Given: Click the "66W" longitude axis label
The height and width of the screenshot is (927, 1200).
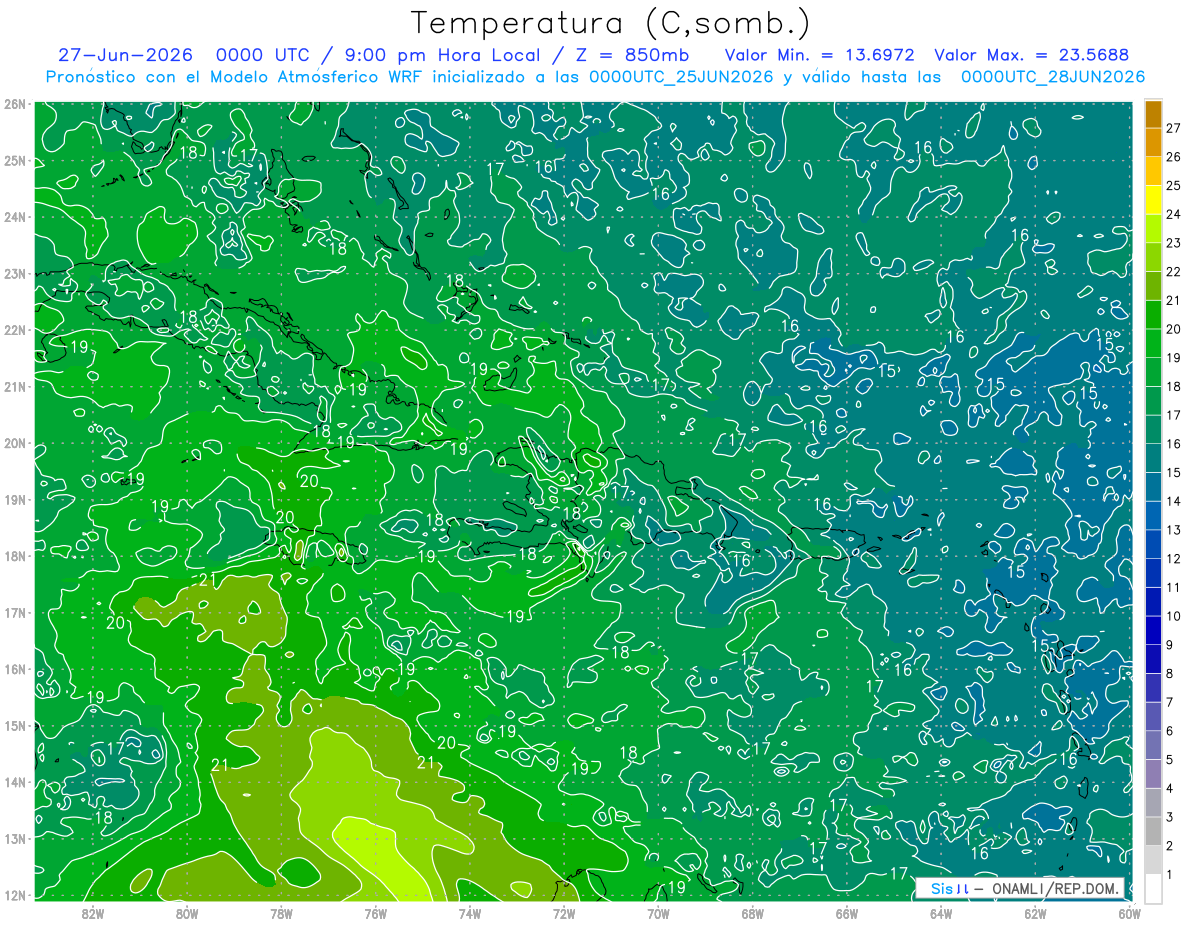Looking at the screenshot, I should click(846, 913).
